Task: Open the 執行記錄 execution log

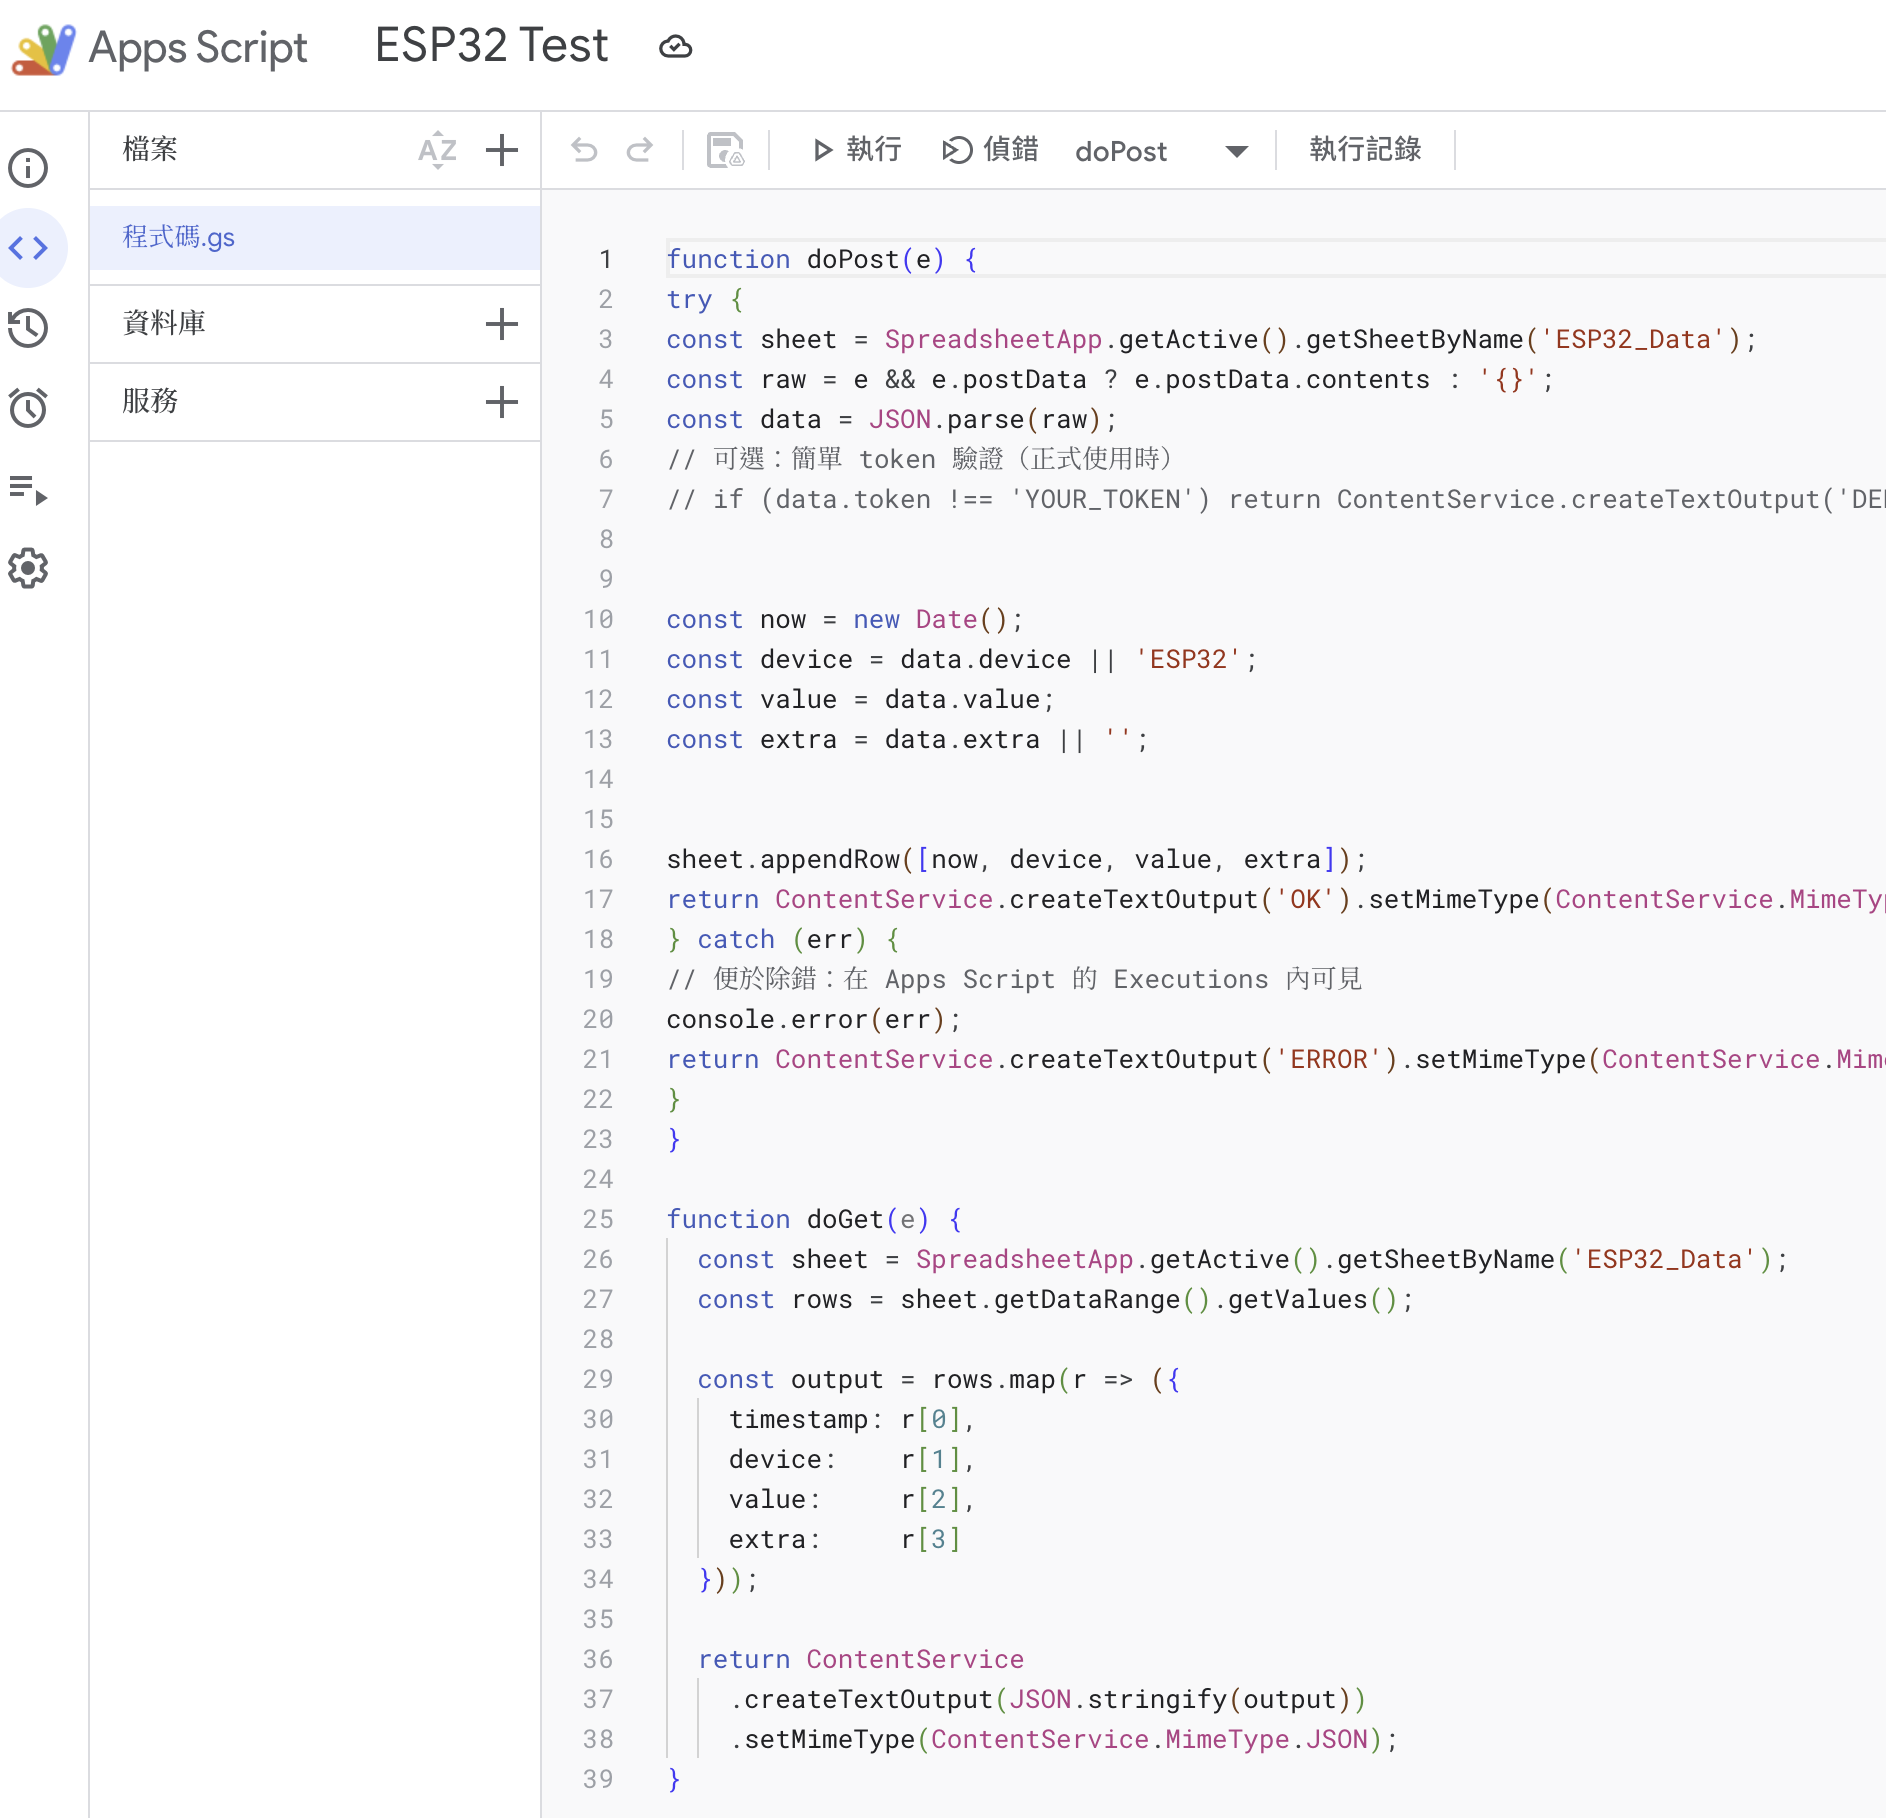Action: tap(1365, 150)
